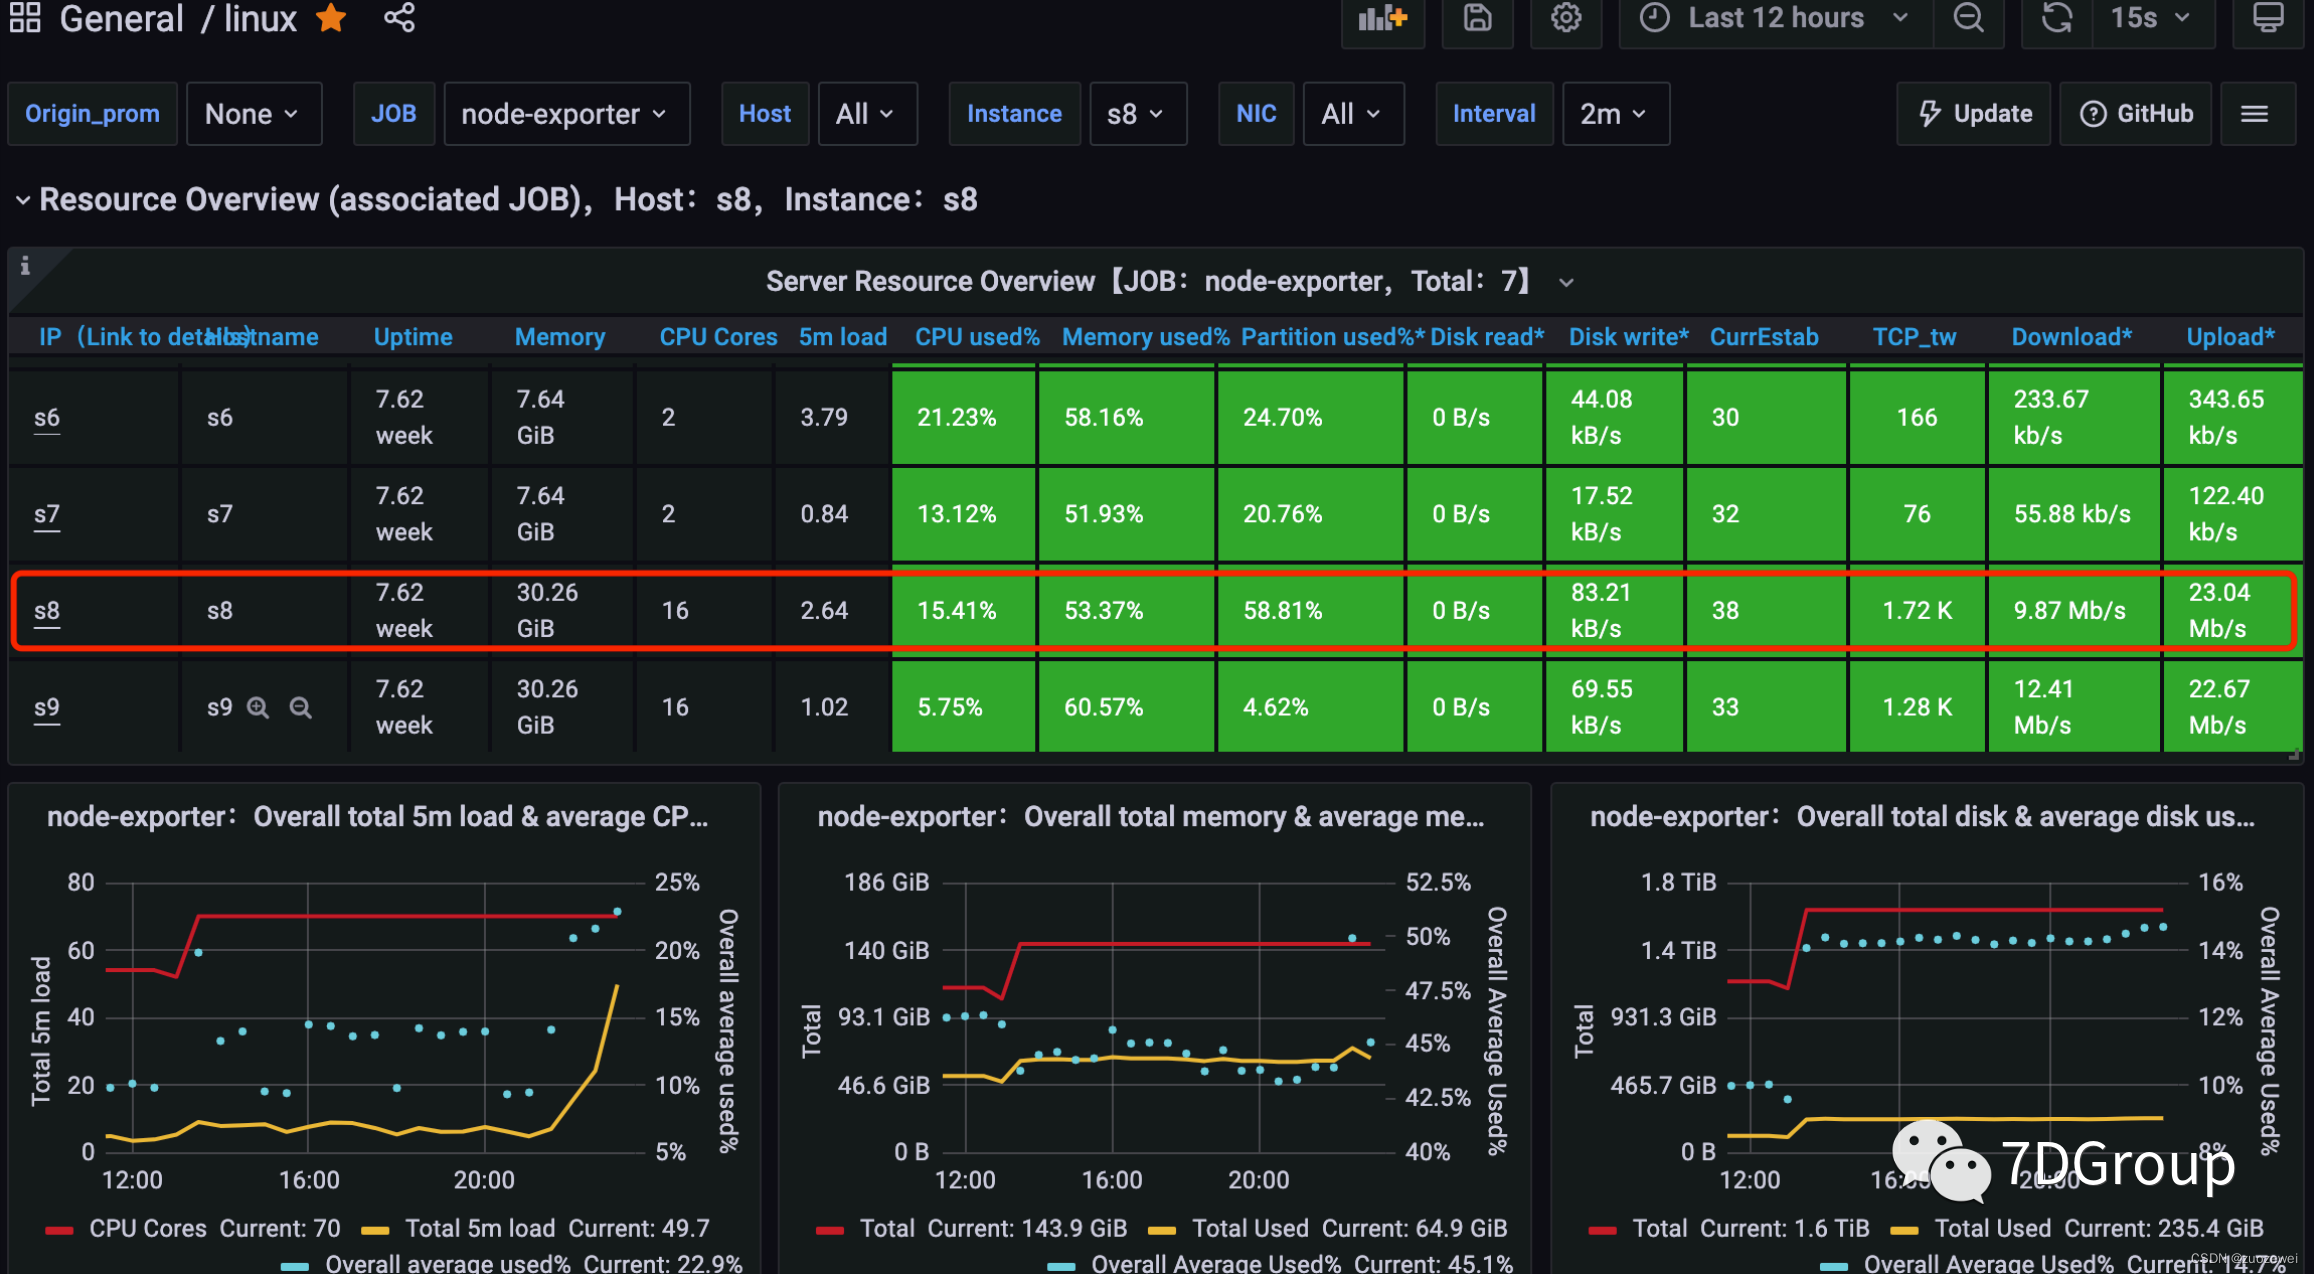The height and width of the screenshot is (1274, 2314).
Task: Sort by TCP_tw column
Action: 1914,337
